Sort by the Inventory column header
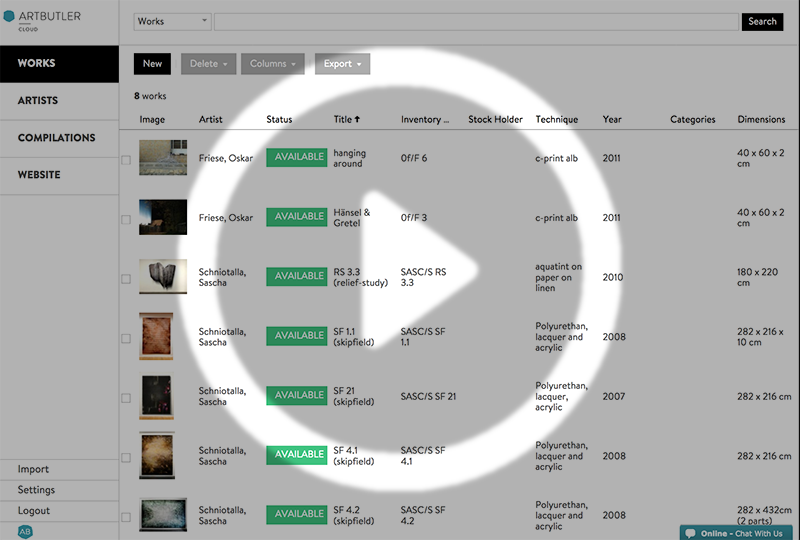The width and height of the screenshot is (800, 540). tap(424, 119)
